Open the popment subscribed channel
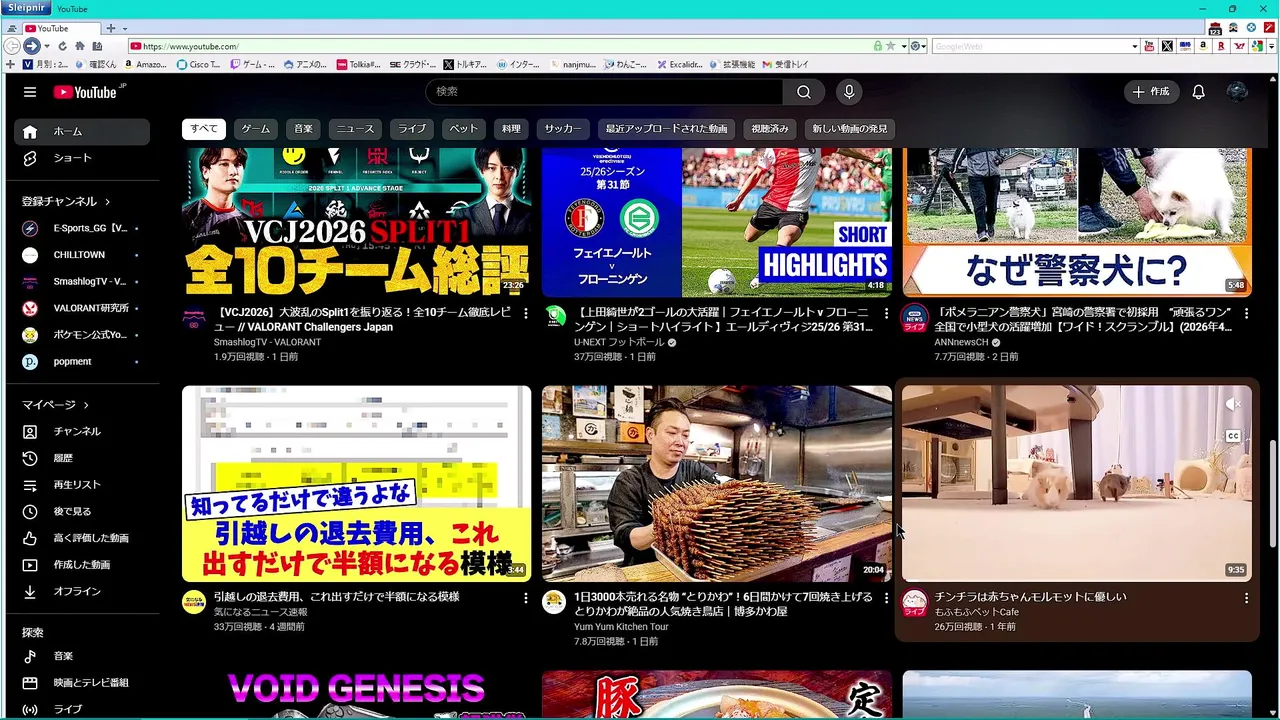The width and height of the screenshot is (1280, 720). [x=82, y=362]
